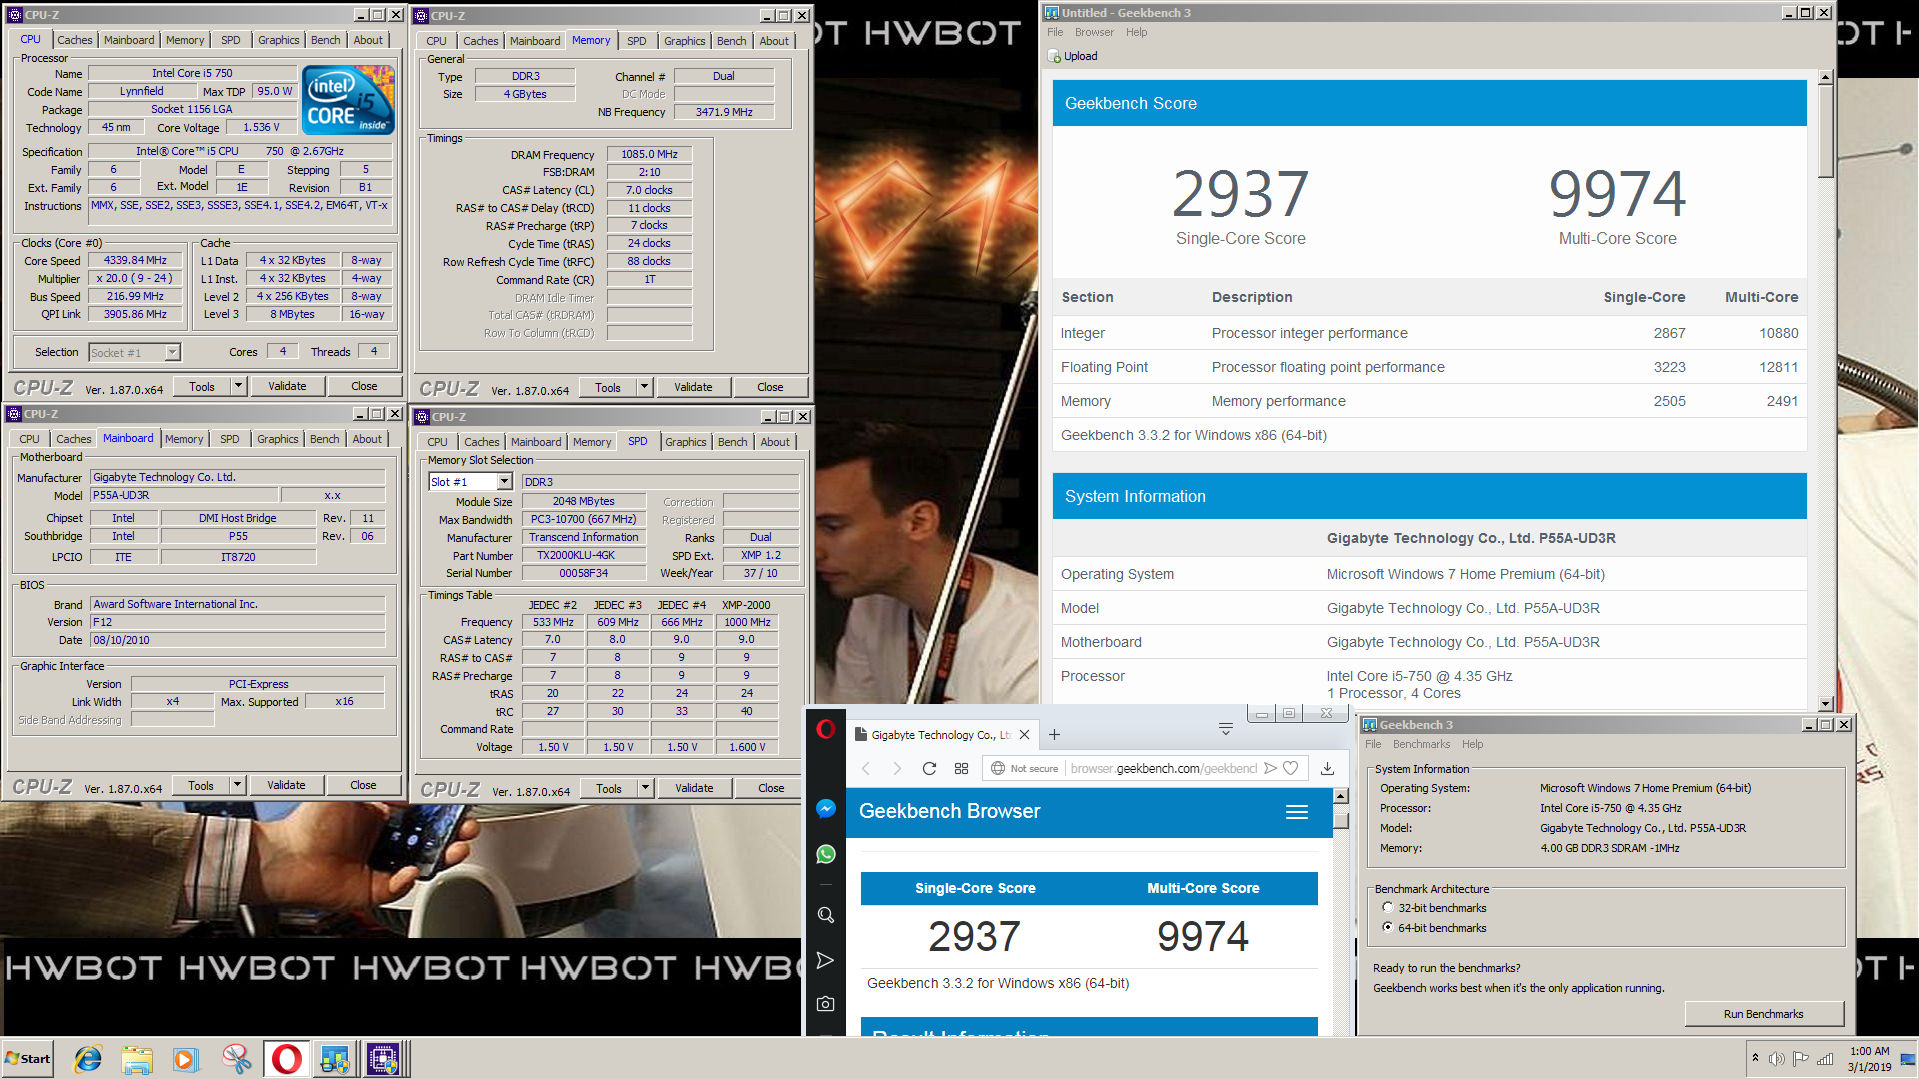This screenshot has height=1079, width=1919.
Task: Close the Gigabyte Technology browser tab
Action: (1024, 734)
